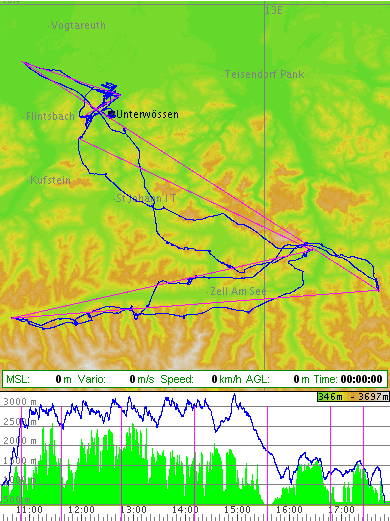Select the Vogtareuth town label
The height and width of the screenshot is (521, 390).
pos(78,25)
